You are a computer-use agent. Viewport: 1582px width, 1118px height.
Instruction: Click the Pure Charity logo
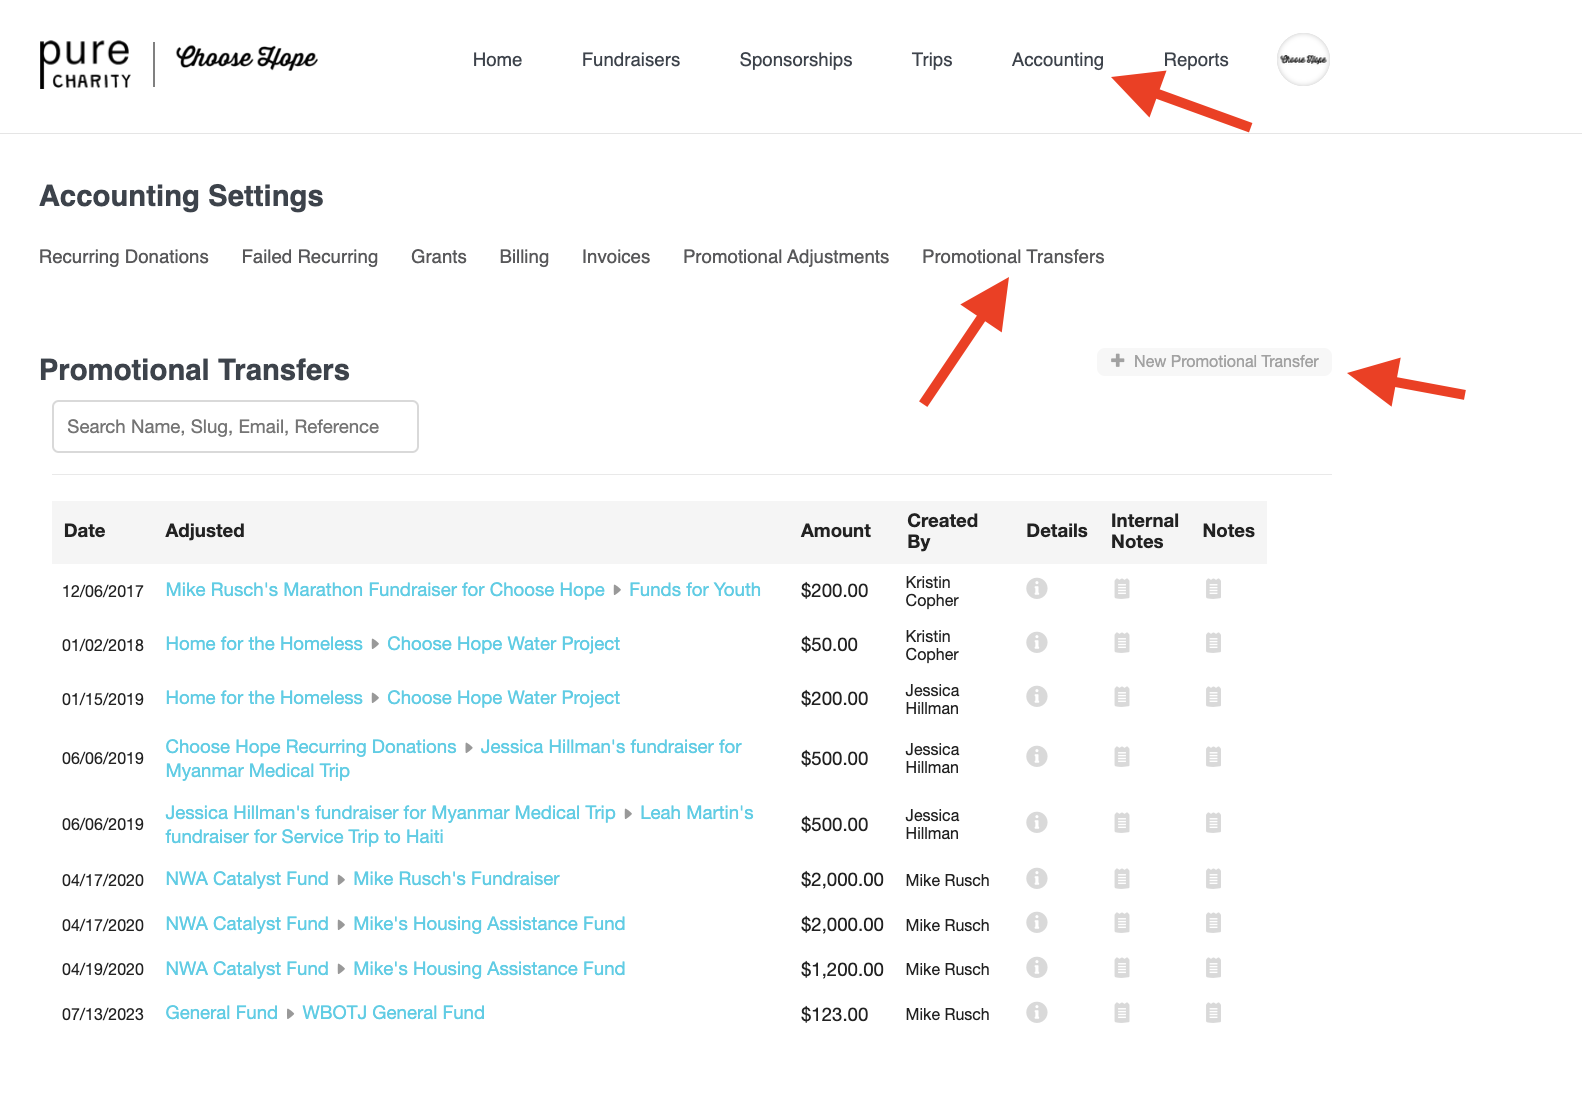pos(86,63)
